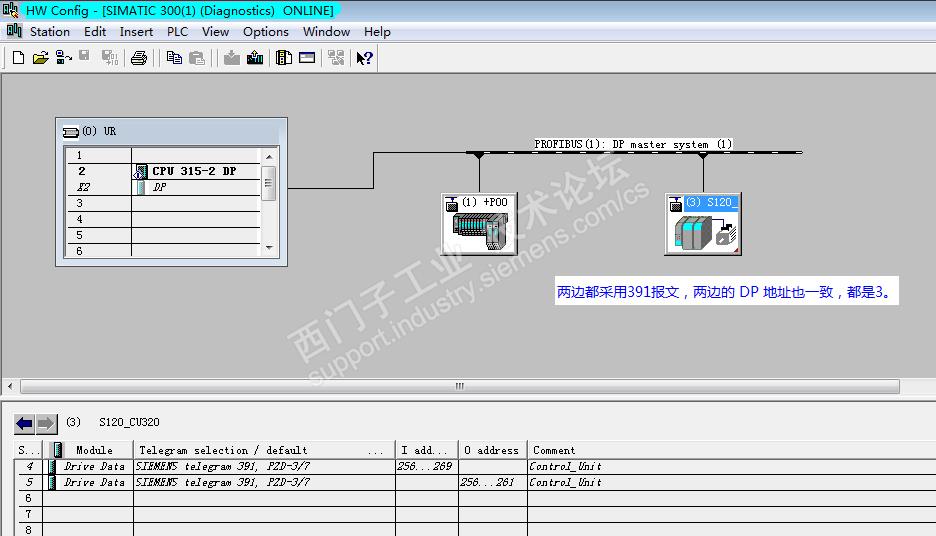Open the Insert menu

click(136, 32)
